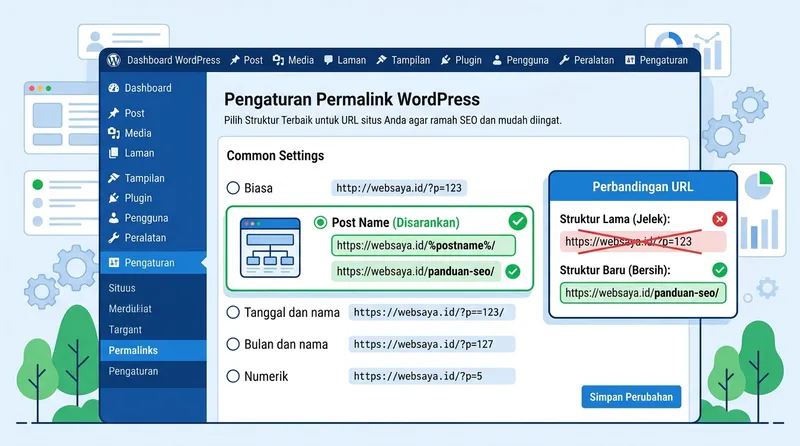Image resolution: width=800 pixels, height=446 pixels.
Task: Click green checkmark next to panduan-seo URL
Action: coord(513,271)
